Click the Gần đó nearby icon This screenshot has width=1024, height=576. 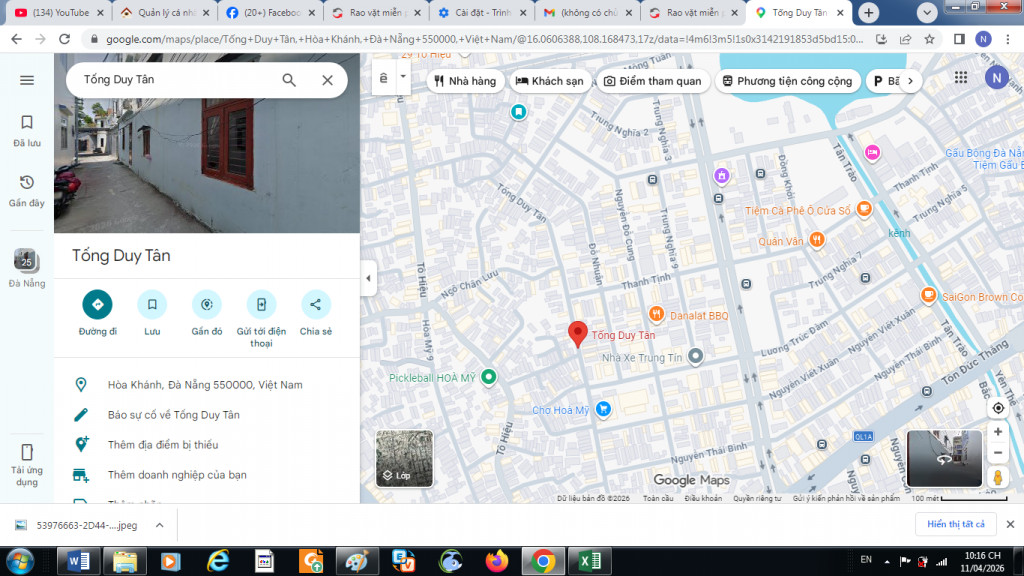(207, 304)
